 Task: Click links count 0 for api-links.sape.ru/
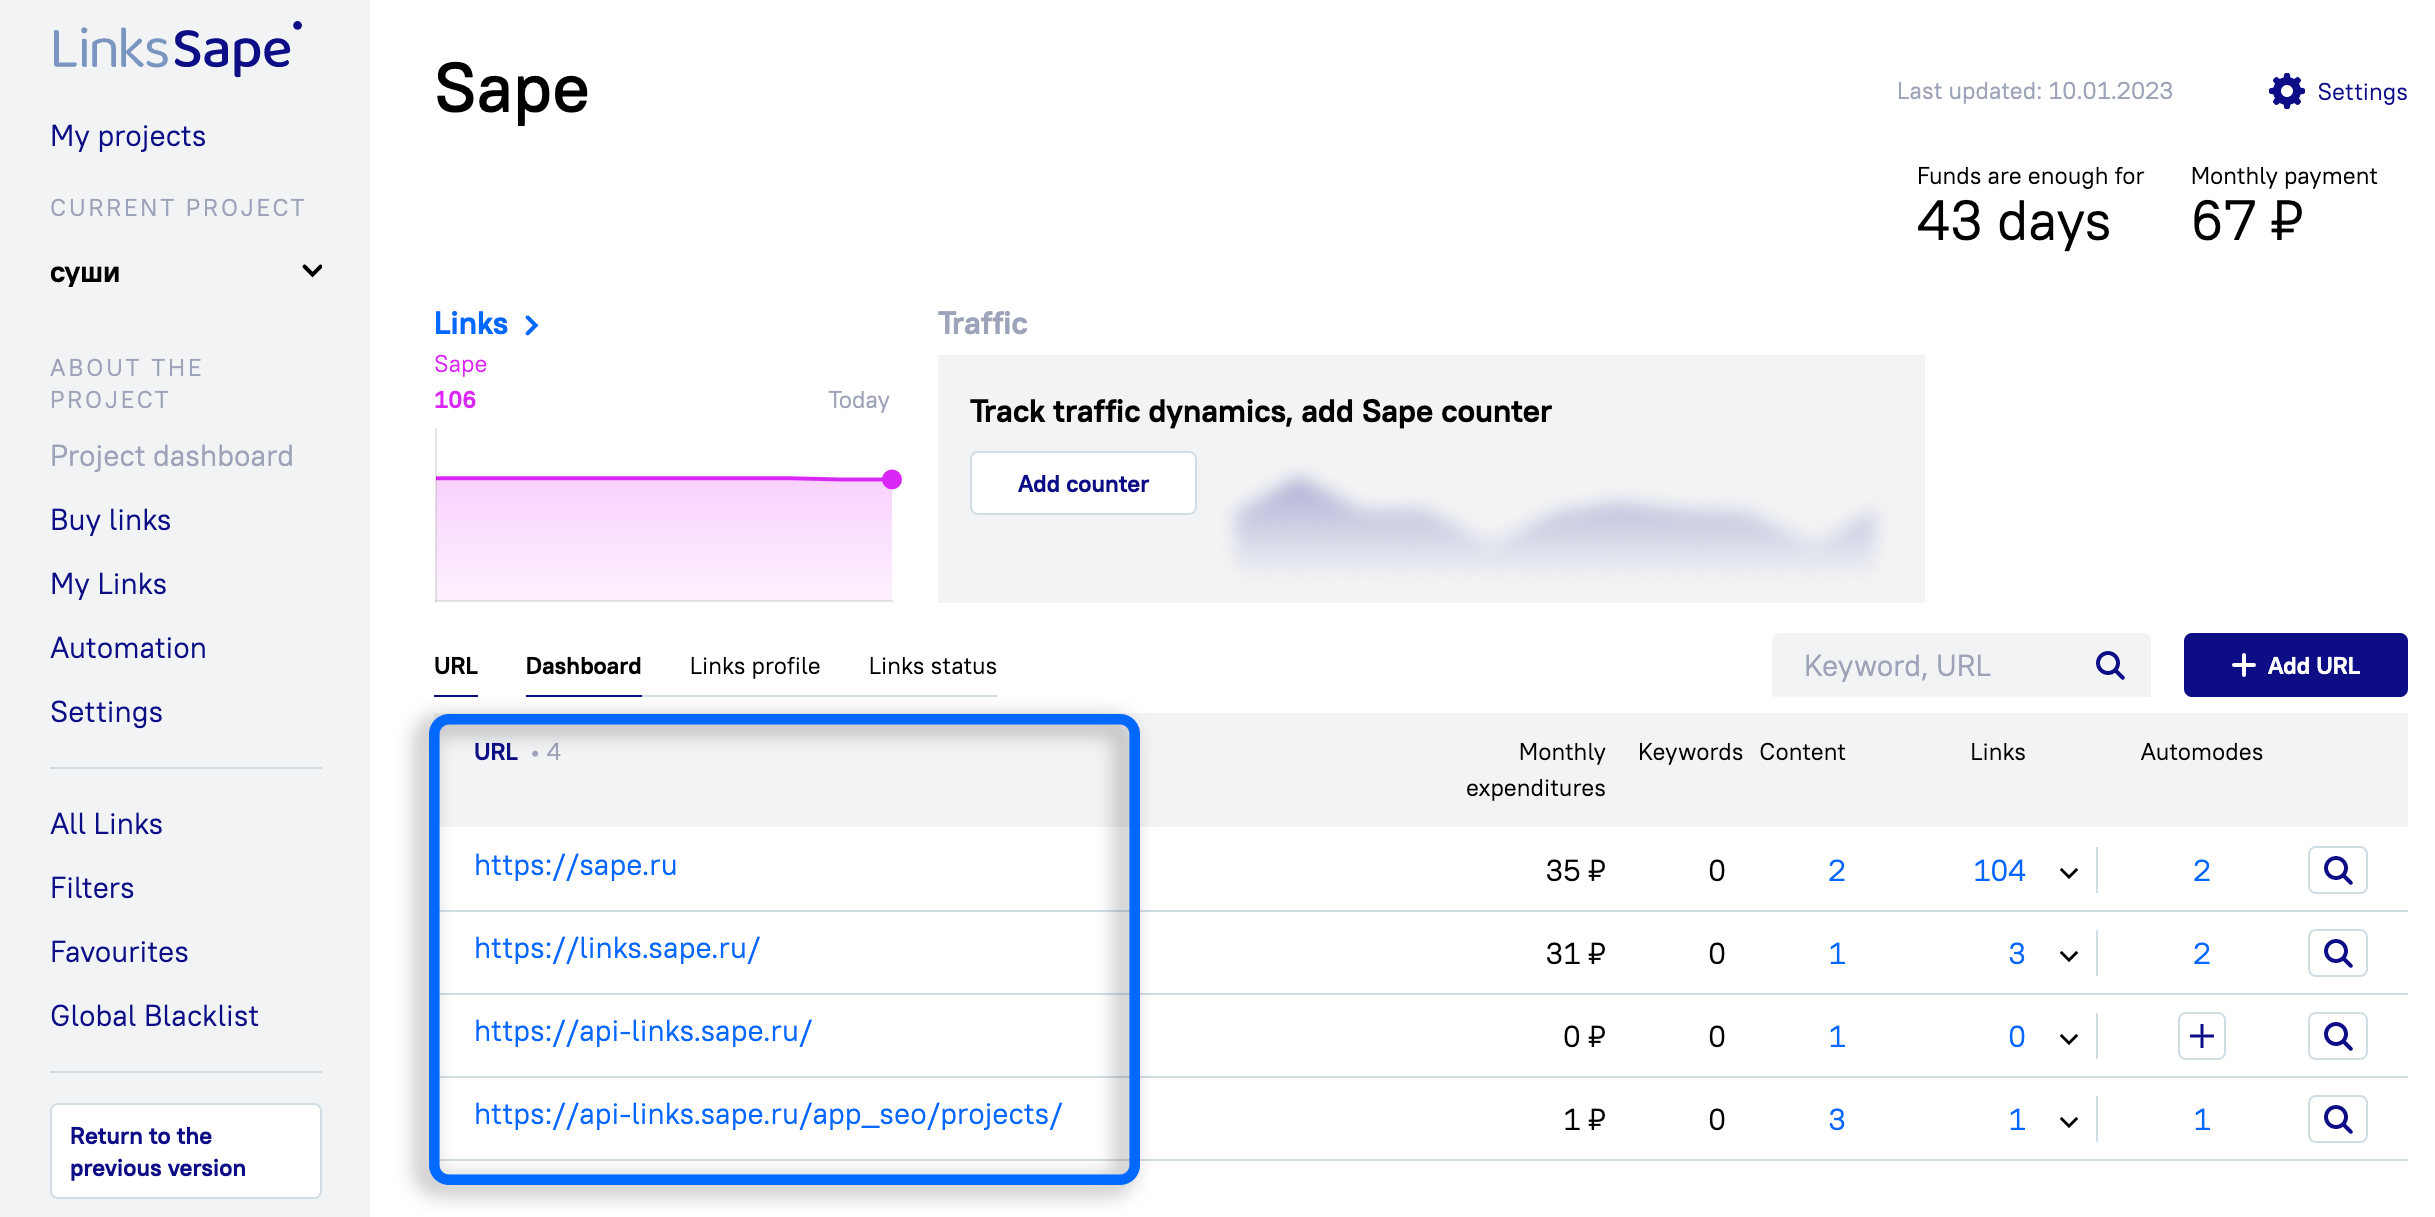tap(2016, 1037)
